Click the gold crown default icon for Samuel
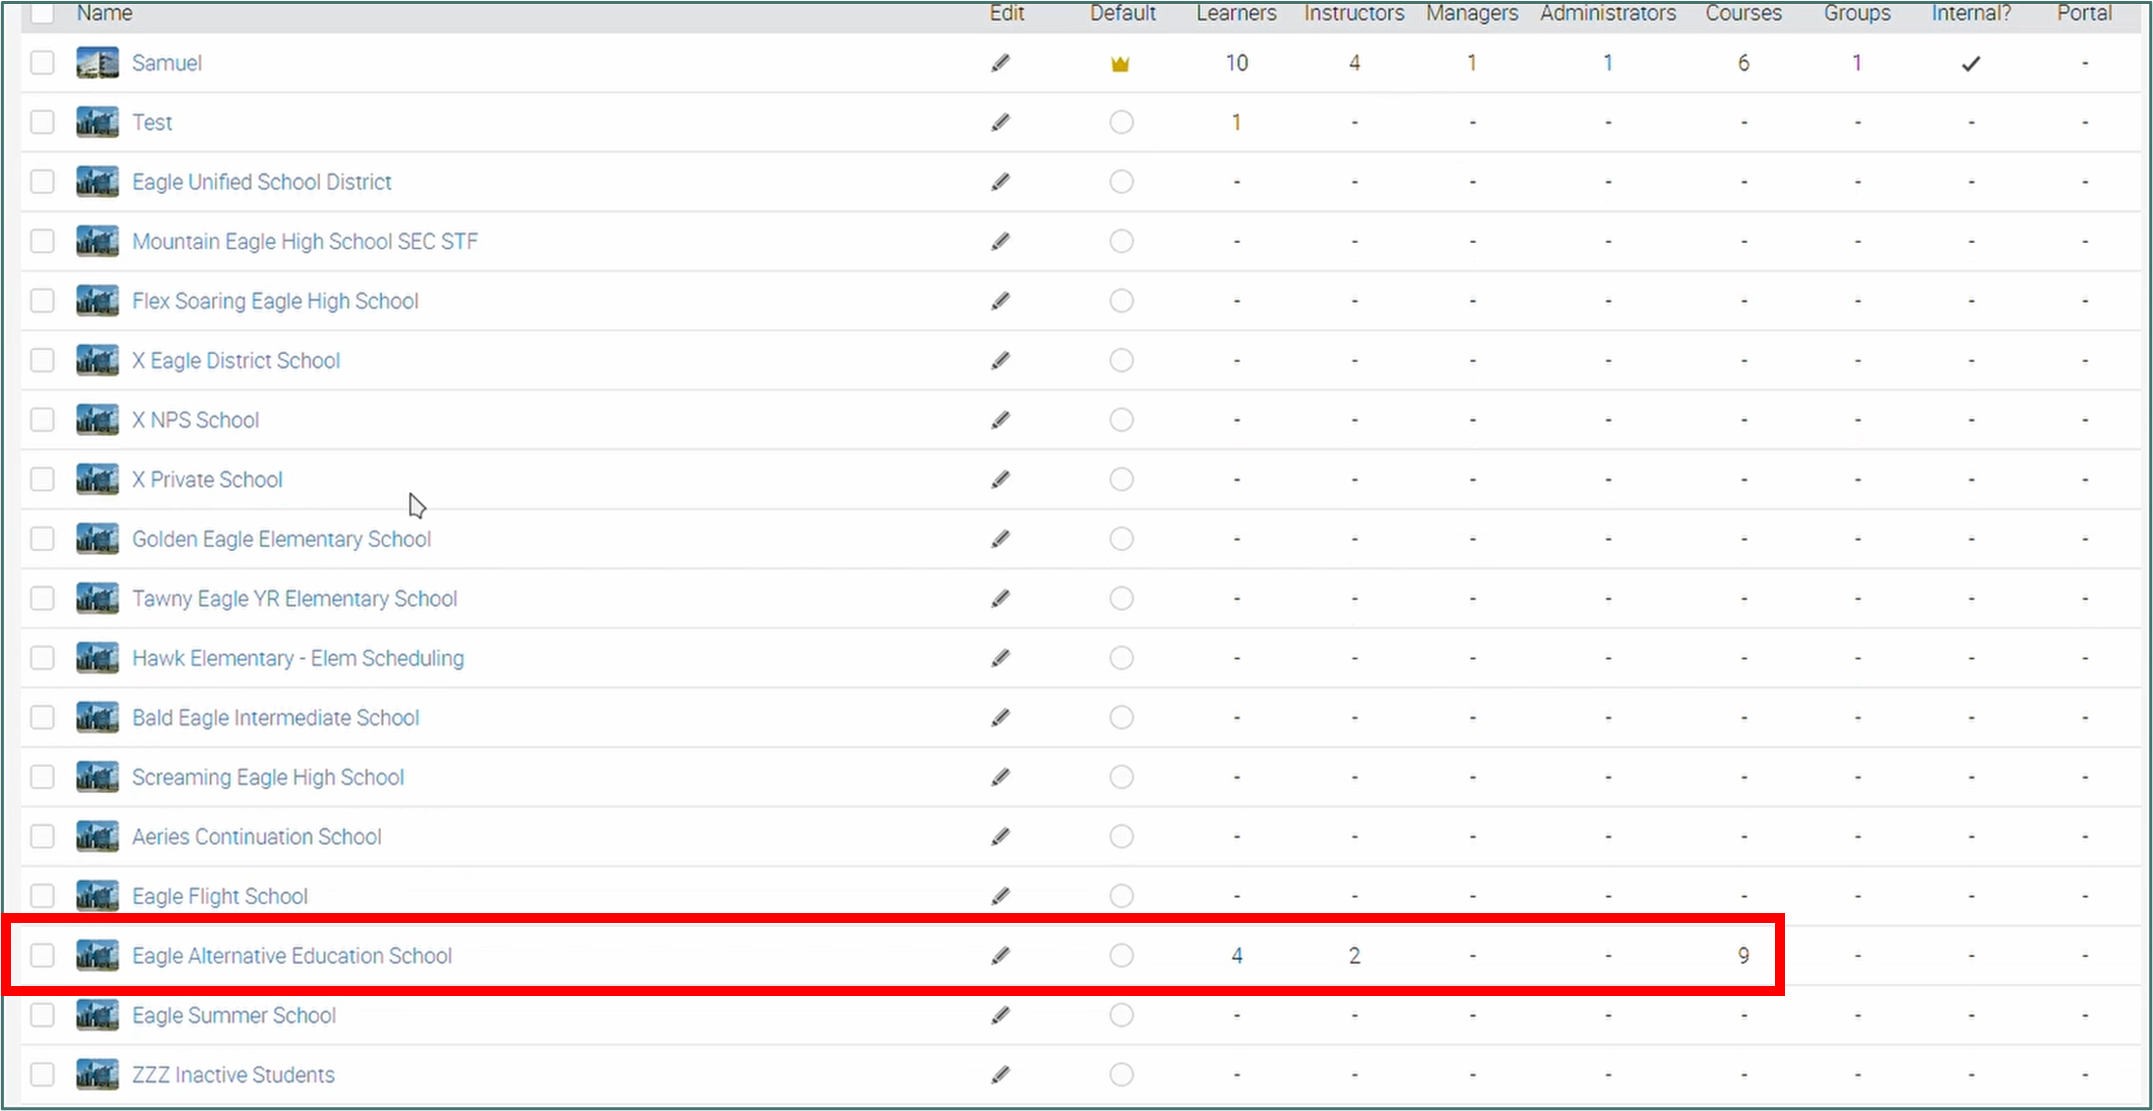2153x1111 pixels. tap(1120, 64)
